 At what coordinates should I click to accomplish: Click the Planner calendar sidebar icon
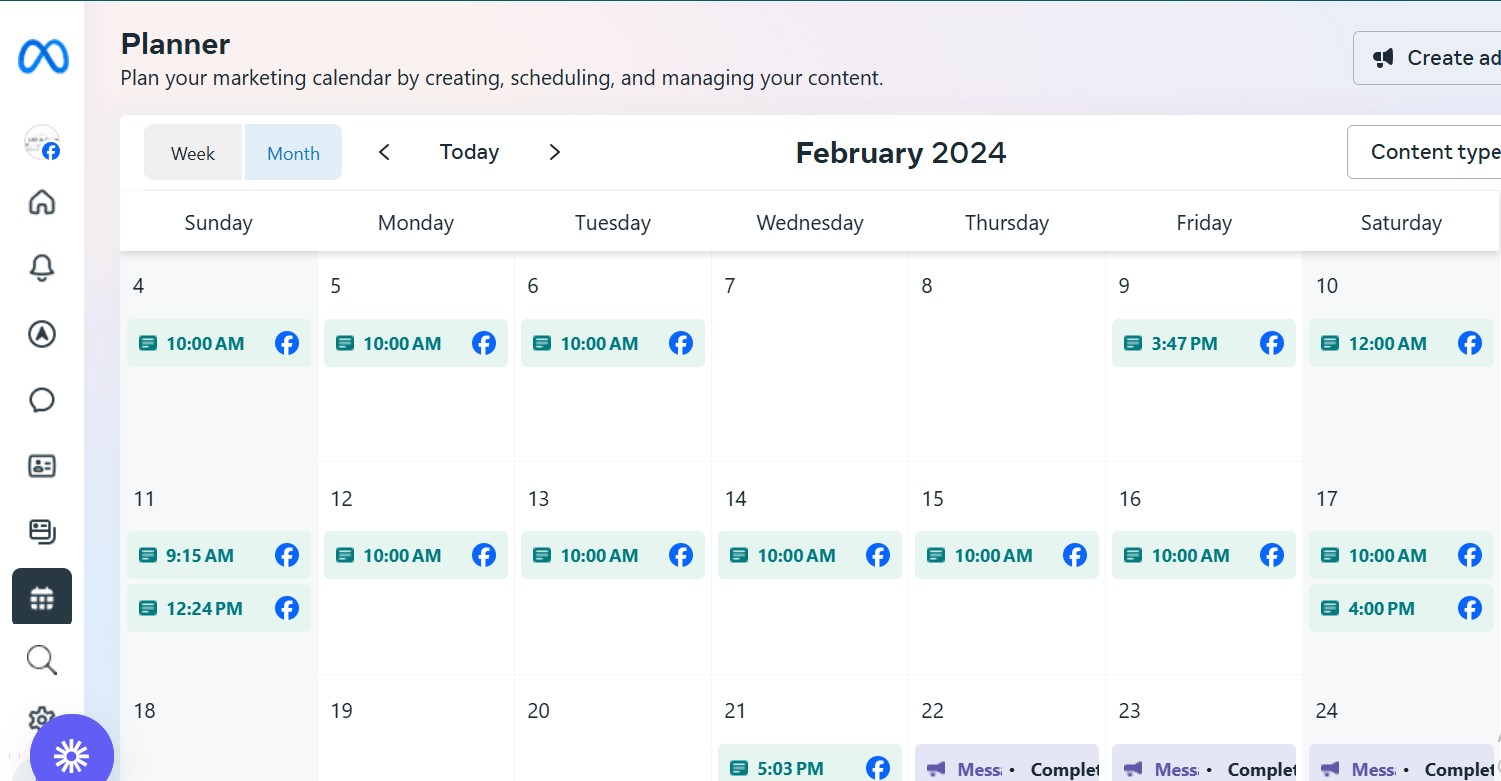tap(42, 597)
